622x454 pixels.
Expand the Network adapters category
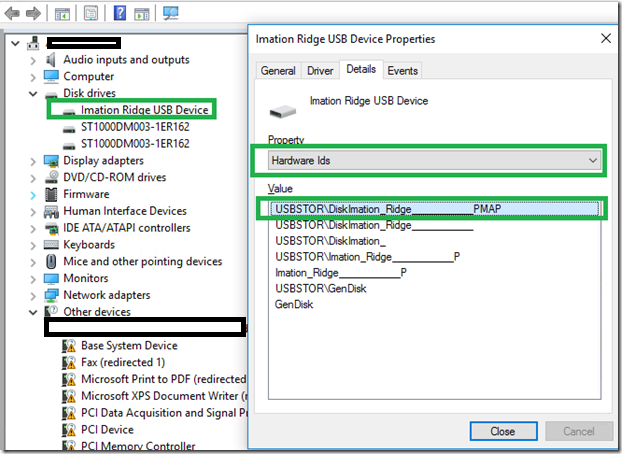(x=33, y=296)
